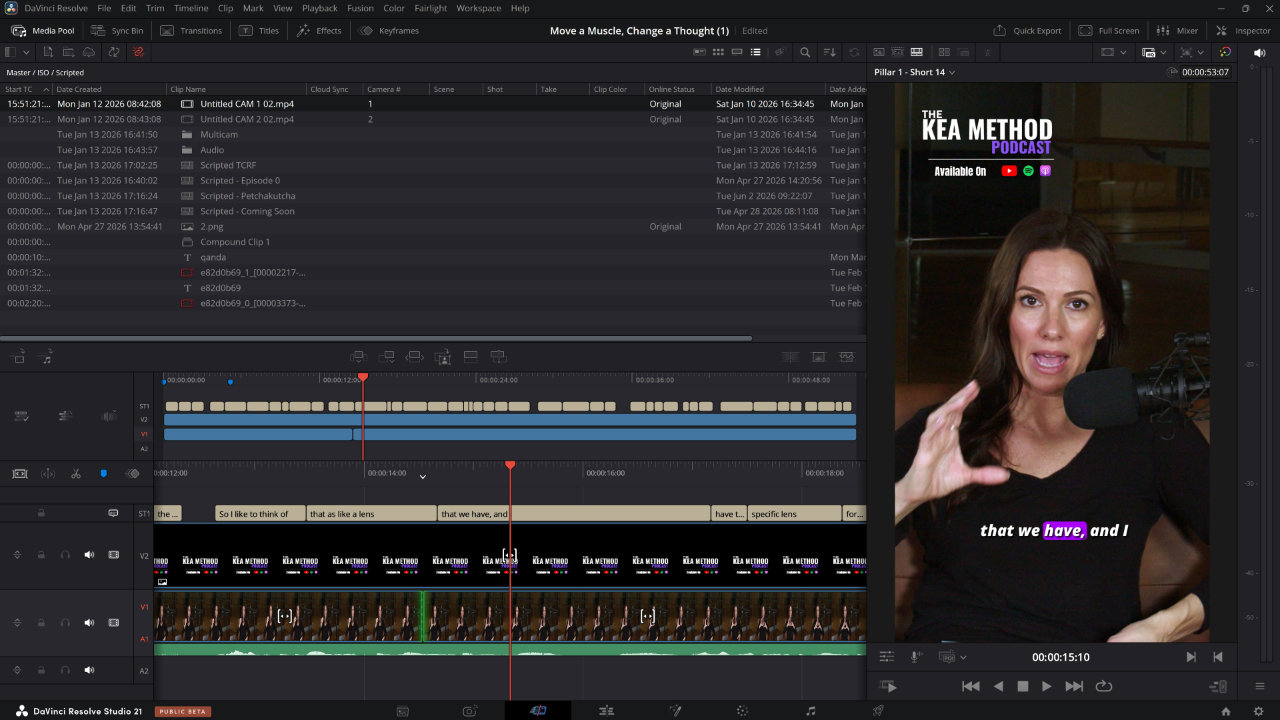Image resolution: width=1280 pixels, height=720 pixels.
Task: Solo the V1 track headphones
Action: (65, 622)
